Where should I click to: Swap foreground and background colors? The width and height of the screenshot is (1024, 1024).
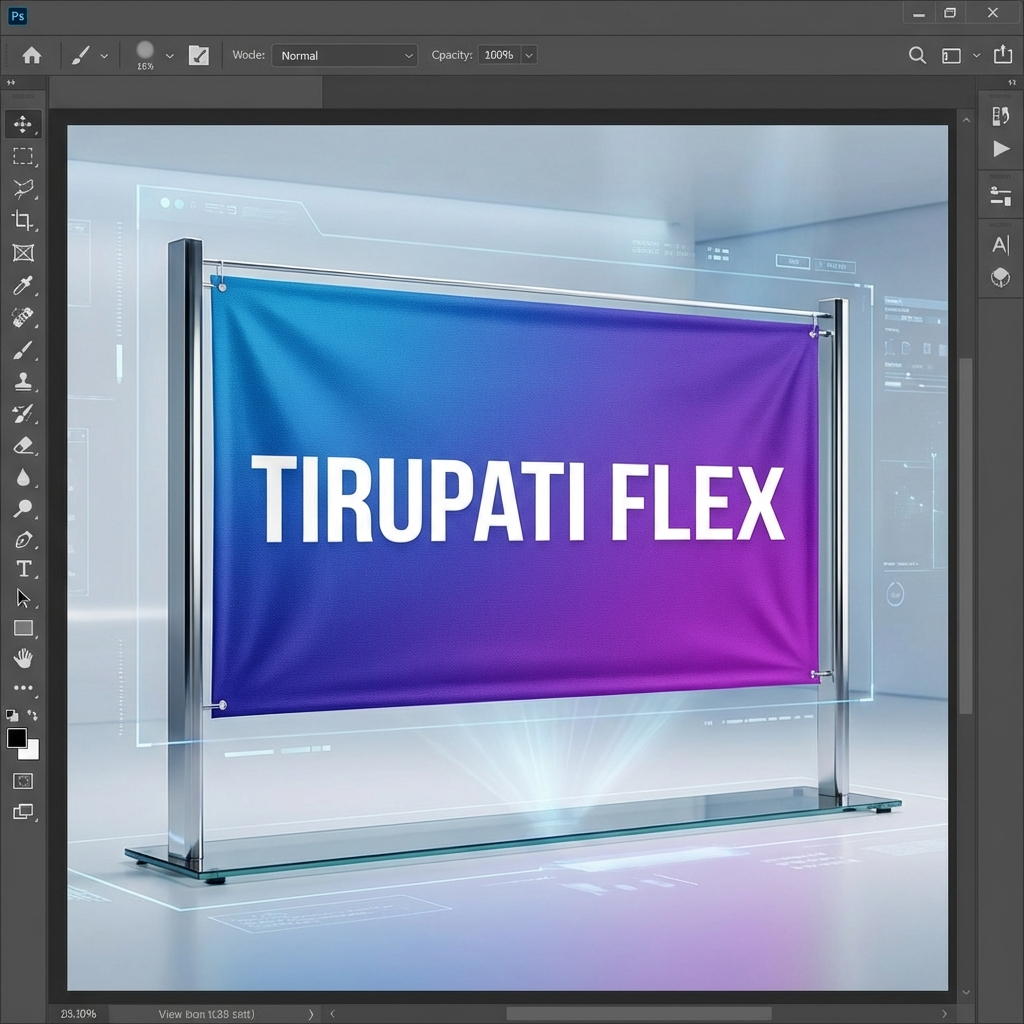(x=32, y=715)
